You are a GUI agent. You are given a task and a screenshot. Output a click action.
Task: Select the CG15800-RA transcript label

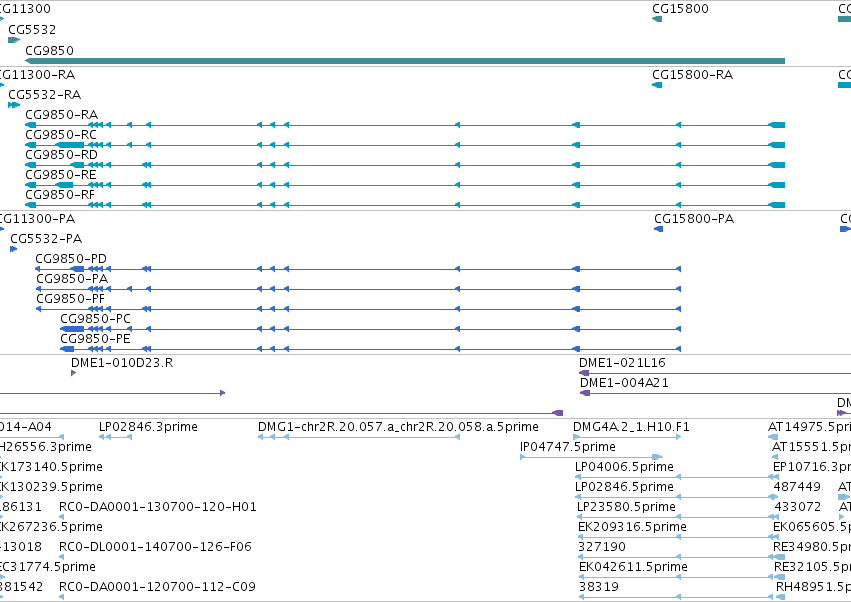click(693, 74)
